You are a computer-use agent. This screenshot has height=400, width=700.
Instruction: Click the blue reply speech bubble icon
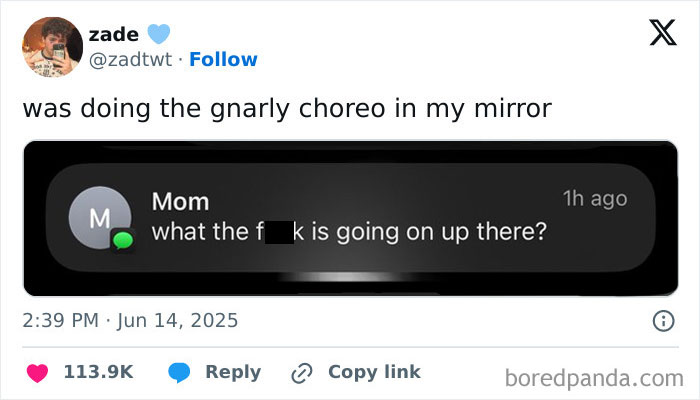tap(180, 372)
